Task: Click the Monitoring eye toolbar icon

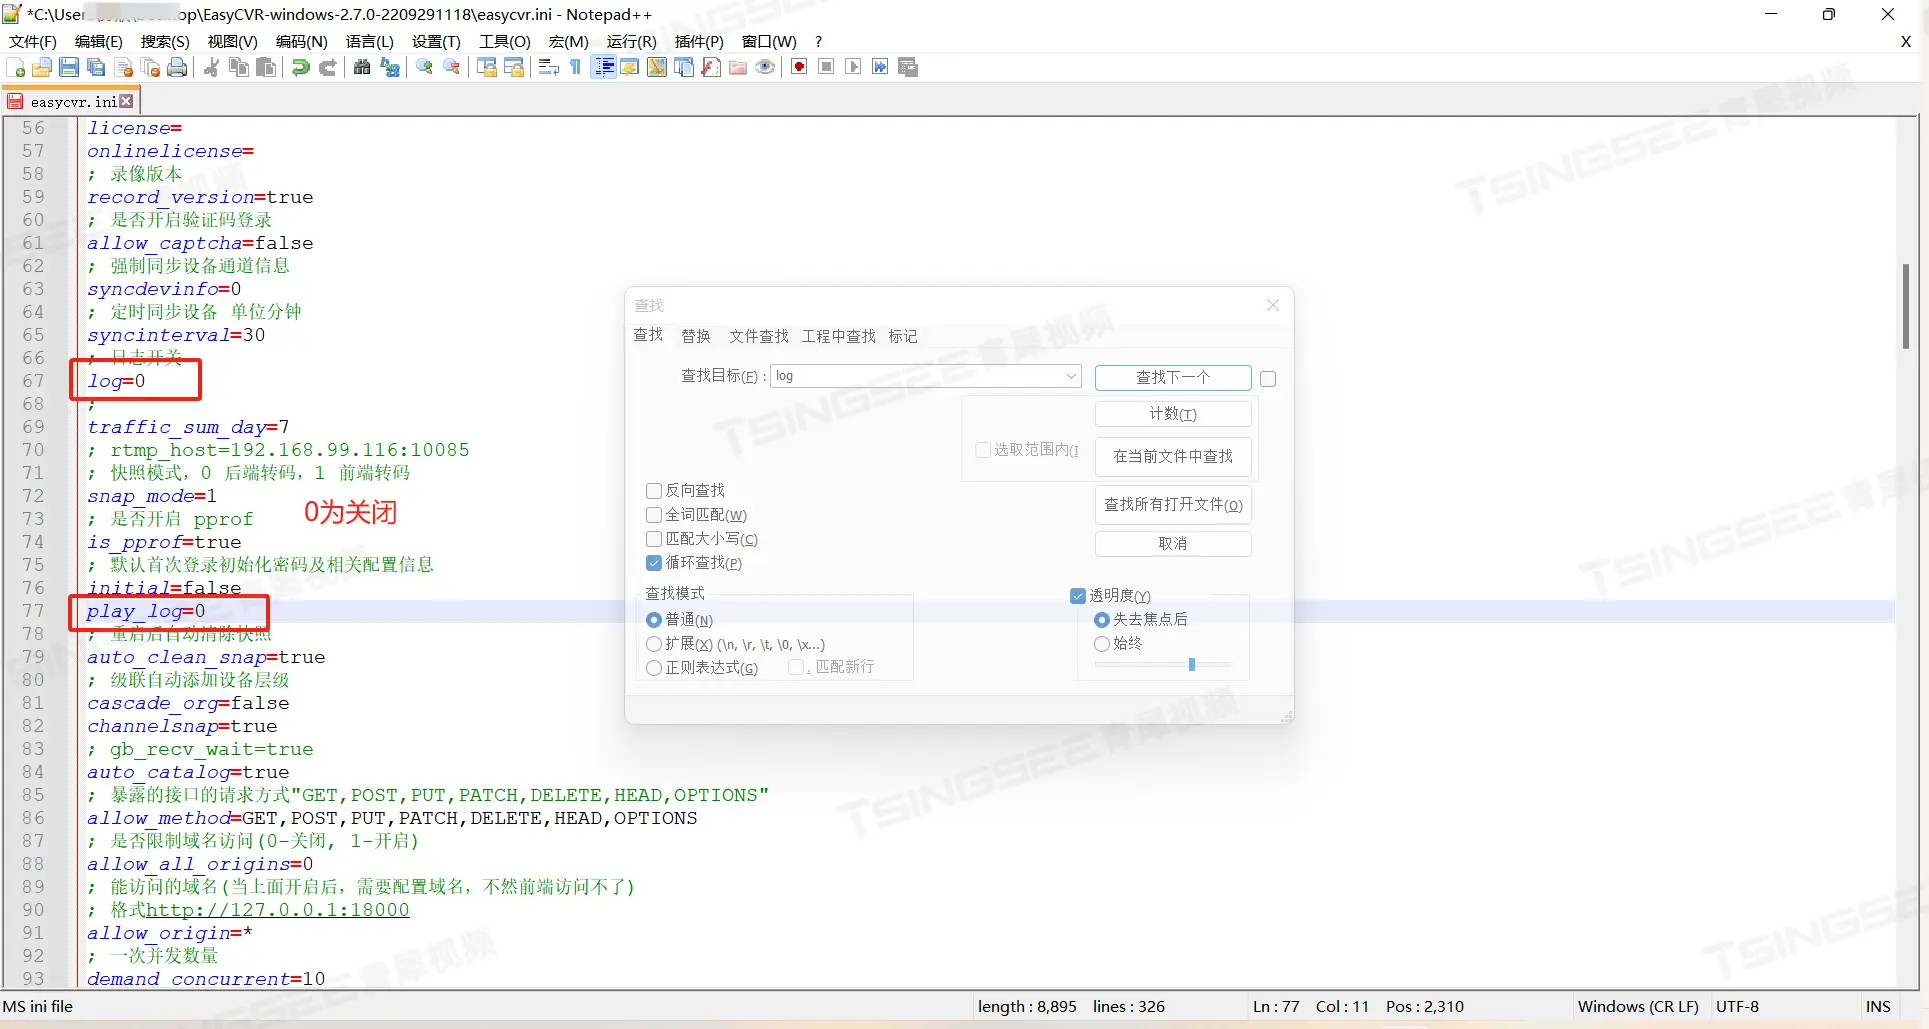Action: (x=765, y=67)
